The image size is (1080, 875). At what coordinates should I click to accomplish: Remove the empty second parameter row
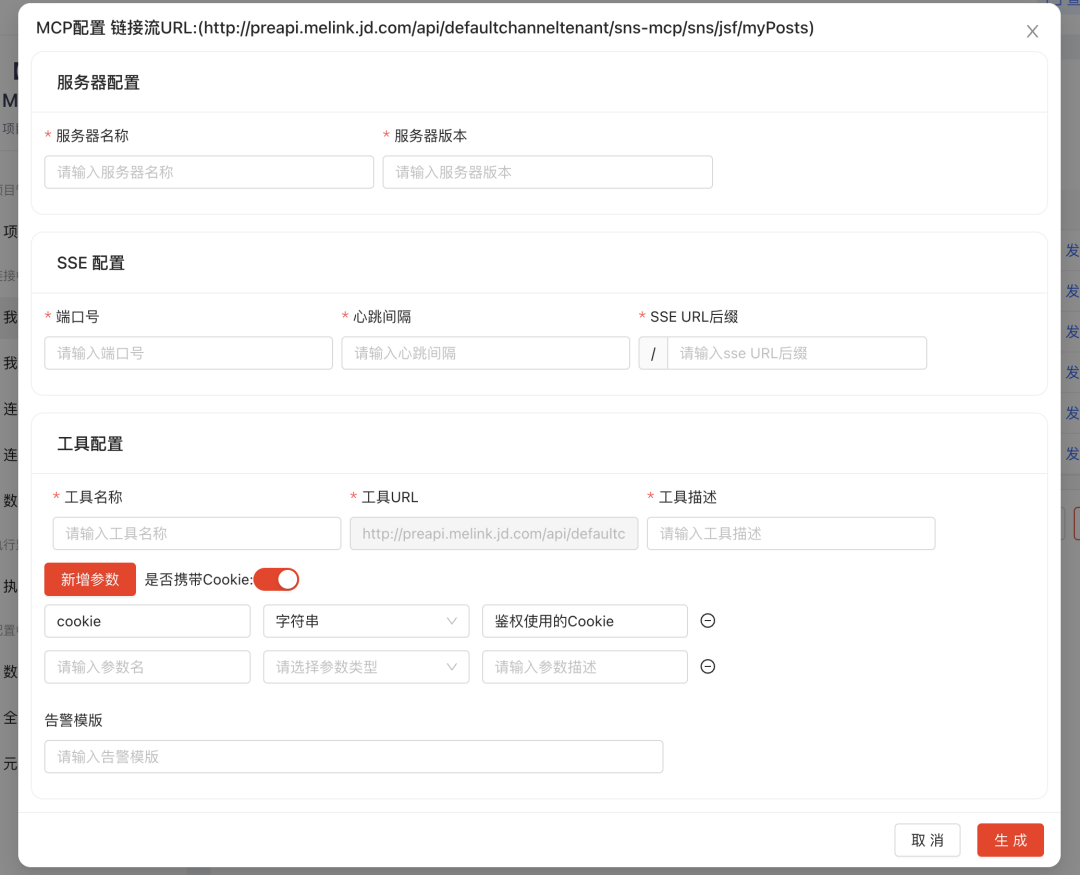(x=708, y=667)
